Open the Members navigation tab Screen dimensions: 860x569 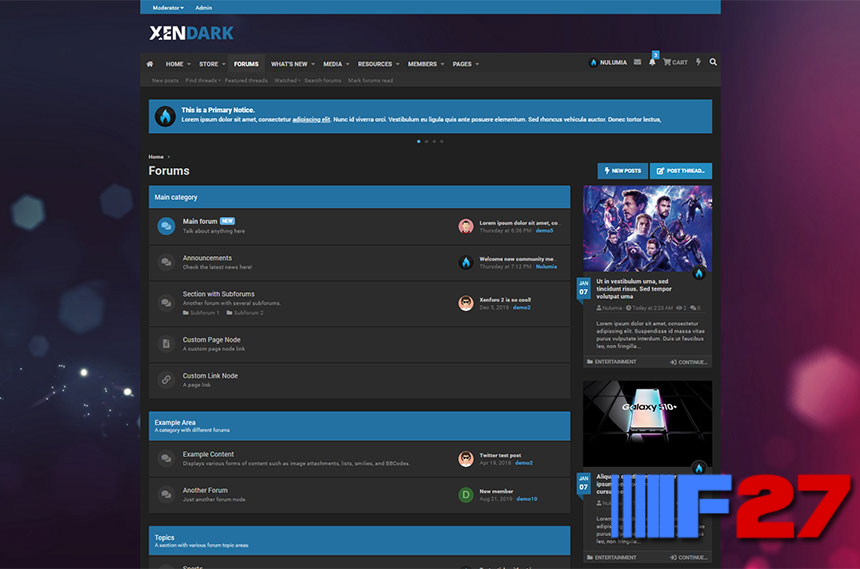coord(422,64)
